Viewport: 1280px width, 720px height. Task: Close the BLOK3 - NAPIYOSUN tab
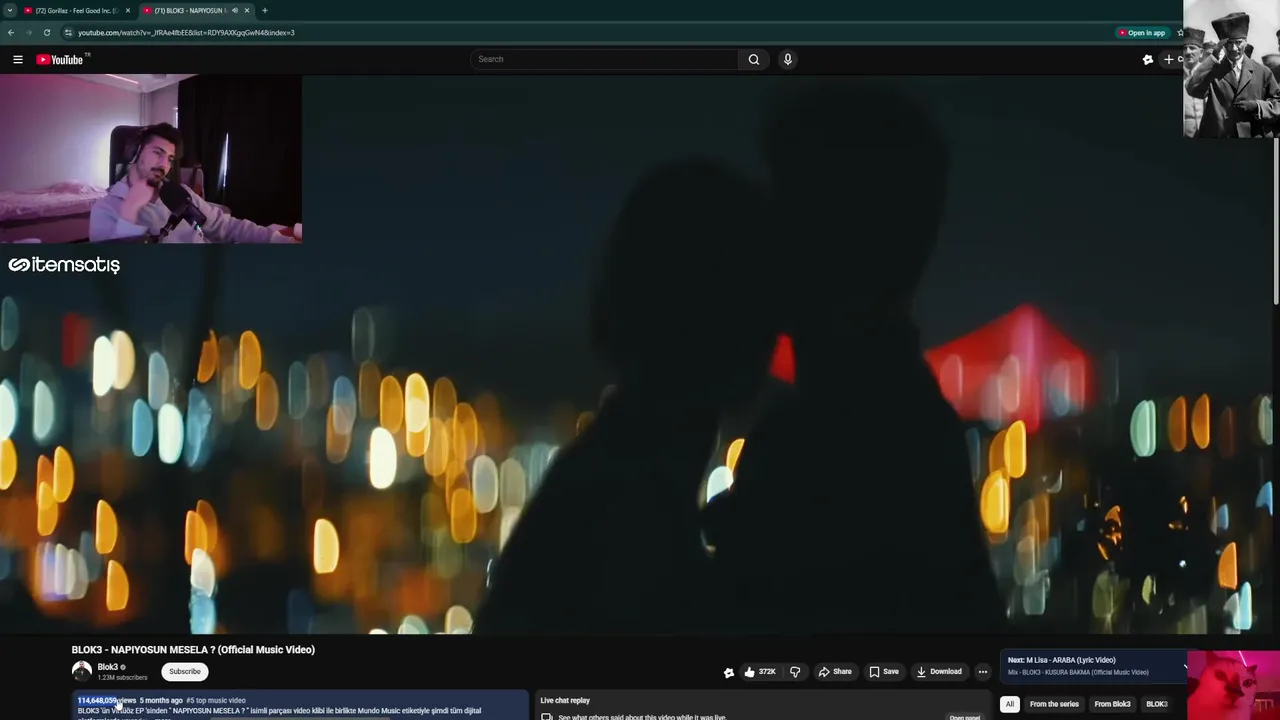(247, 10)
